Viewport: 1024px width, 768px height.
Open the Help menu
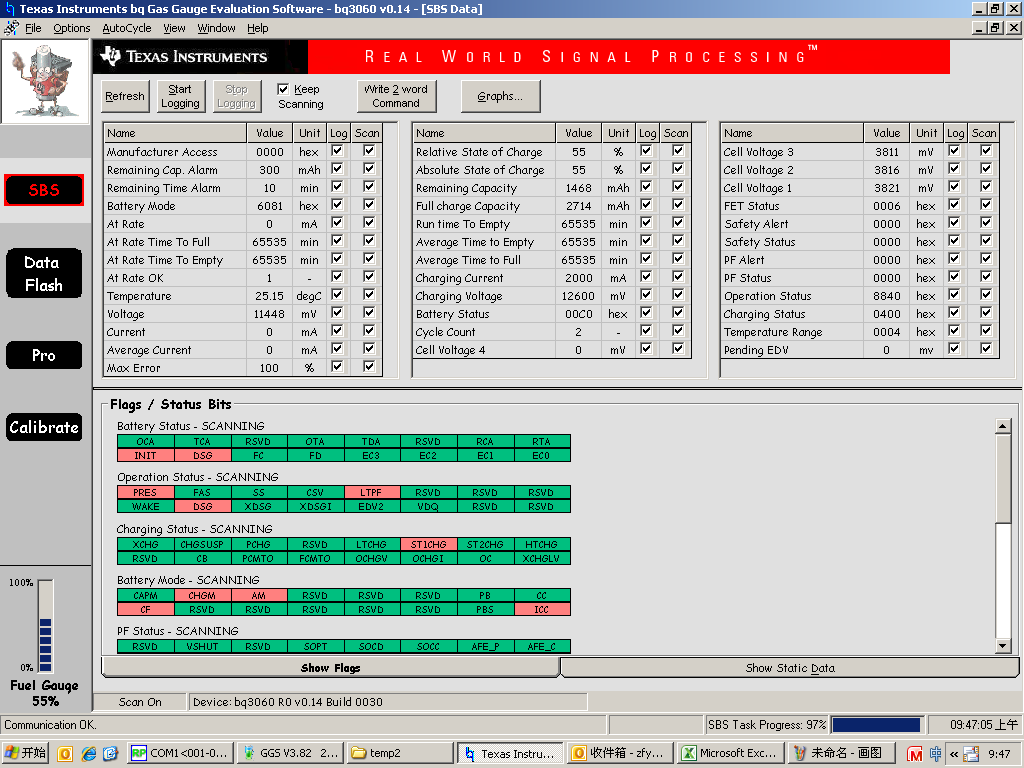(x=257, y=28)
